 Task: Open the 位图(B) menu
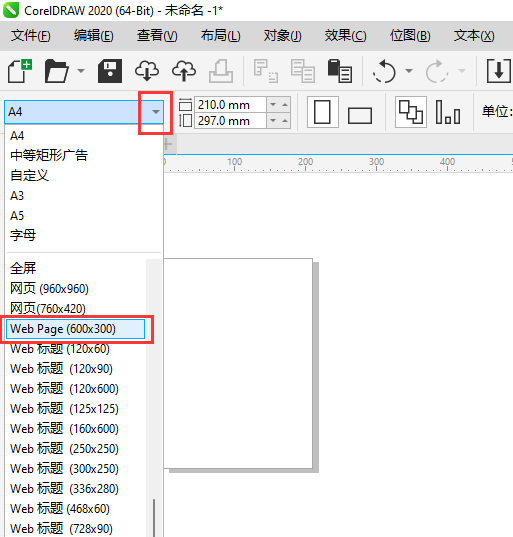[x=410, y=36]
